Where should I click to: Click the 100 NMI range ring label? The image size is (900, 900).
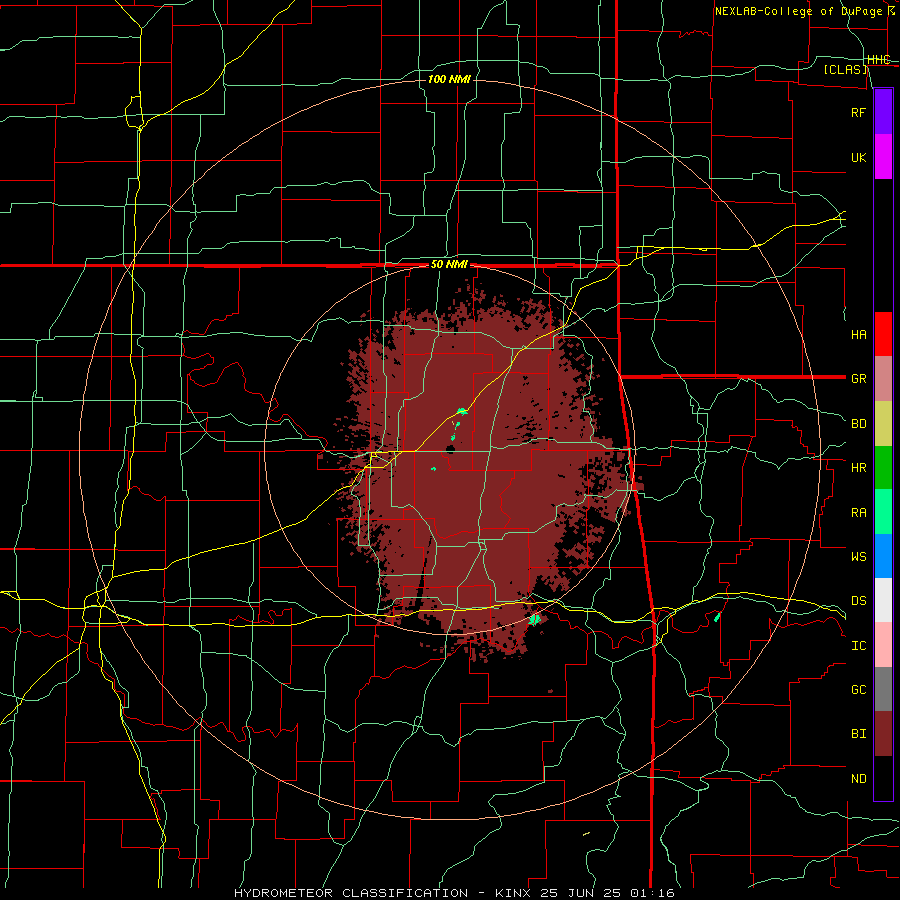[449, 79]
